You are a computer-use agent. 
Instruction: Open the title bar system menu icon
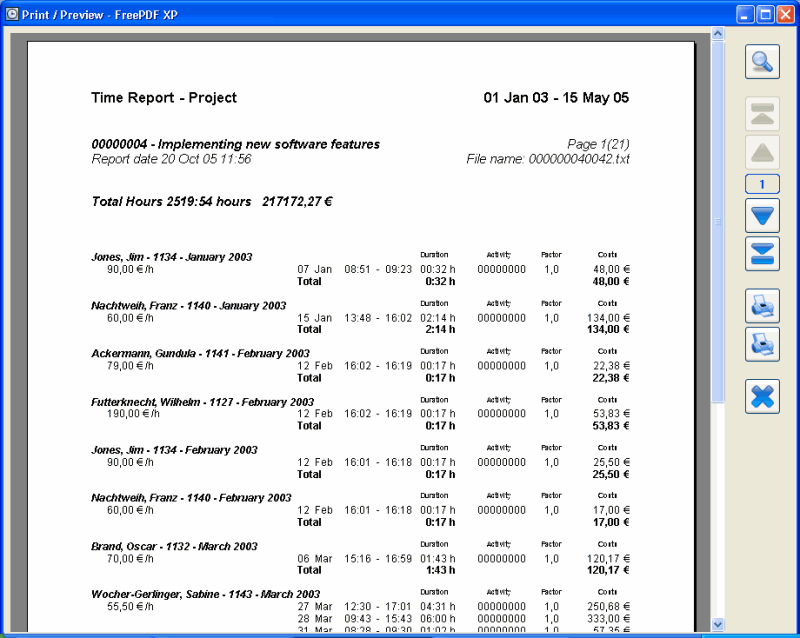pos(13,13)
